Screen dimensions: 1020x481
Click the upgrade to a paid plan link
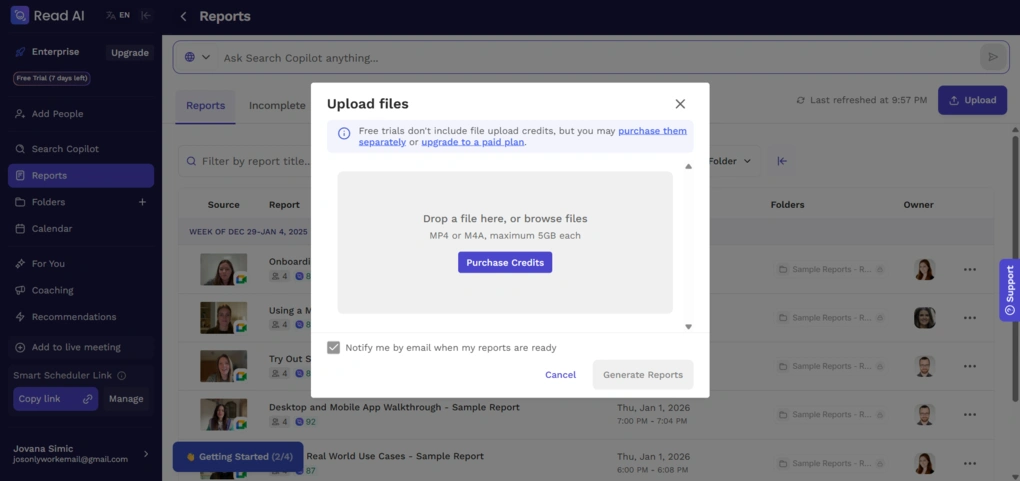point(473,142)
